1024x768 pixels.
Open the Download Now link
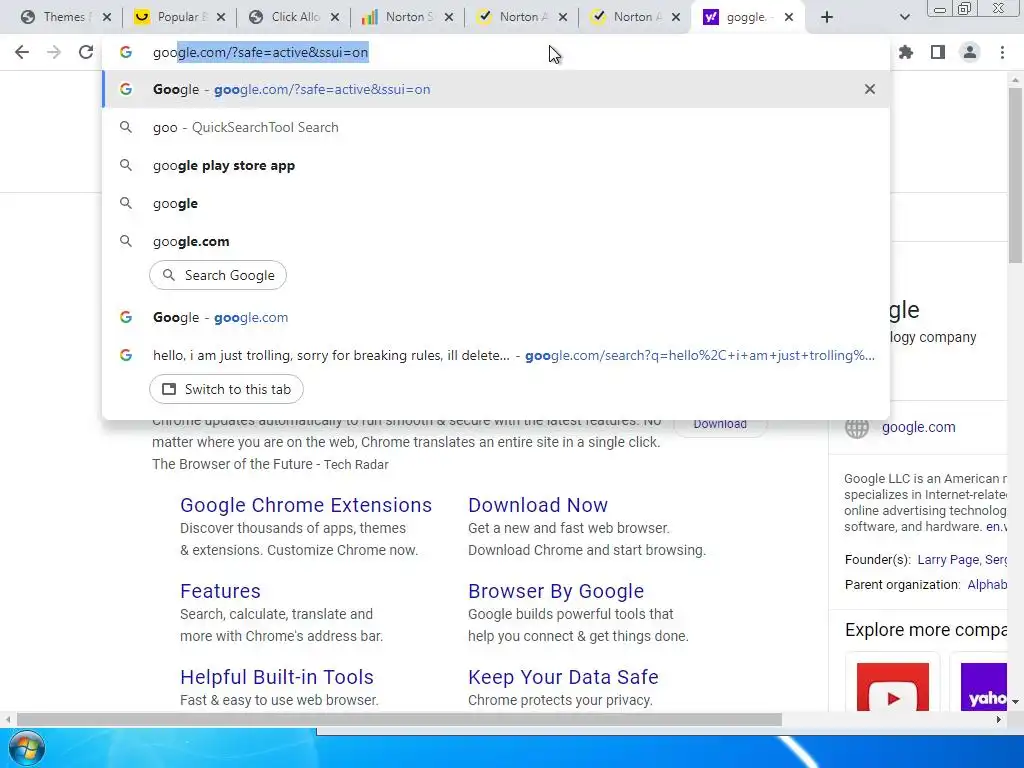537,505
